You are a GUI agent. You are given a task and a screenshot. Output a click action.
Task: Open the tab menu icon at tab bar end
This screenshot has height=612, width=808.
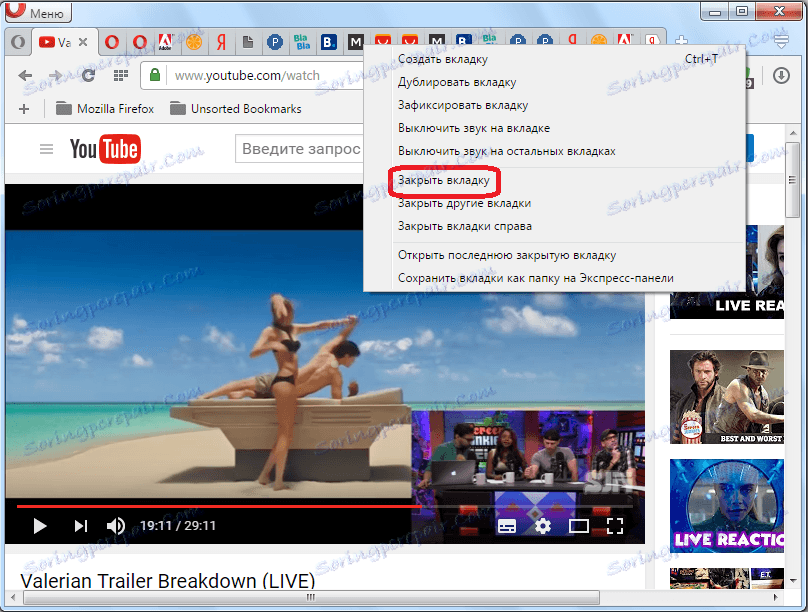point(781,41)
